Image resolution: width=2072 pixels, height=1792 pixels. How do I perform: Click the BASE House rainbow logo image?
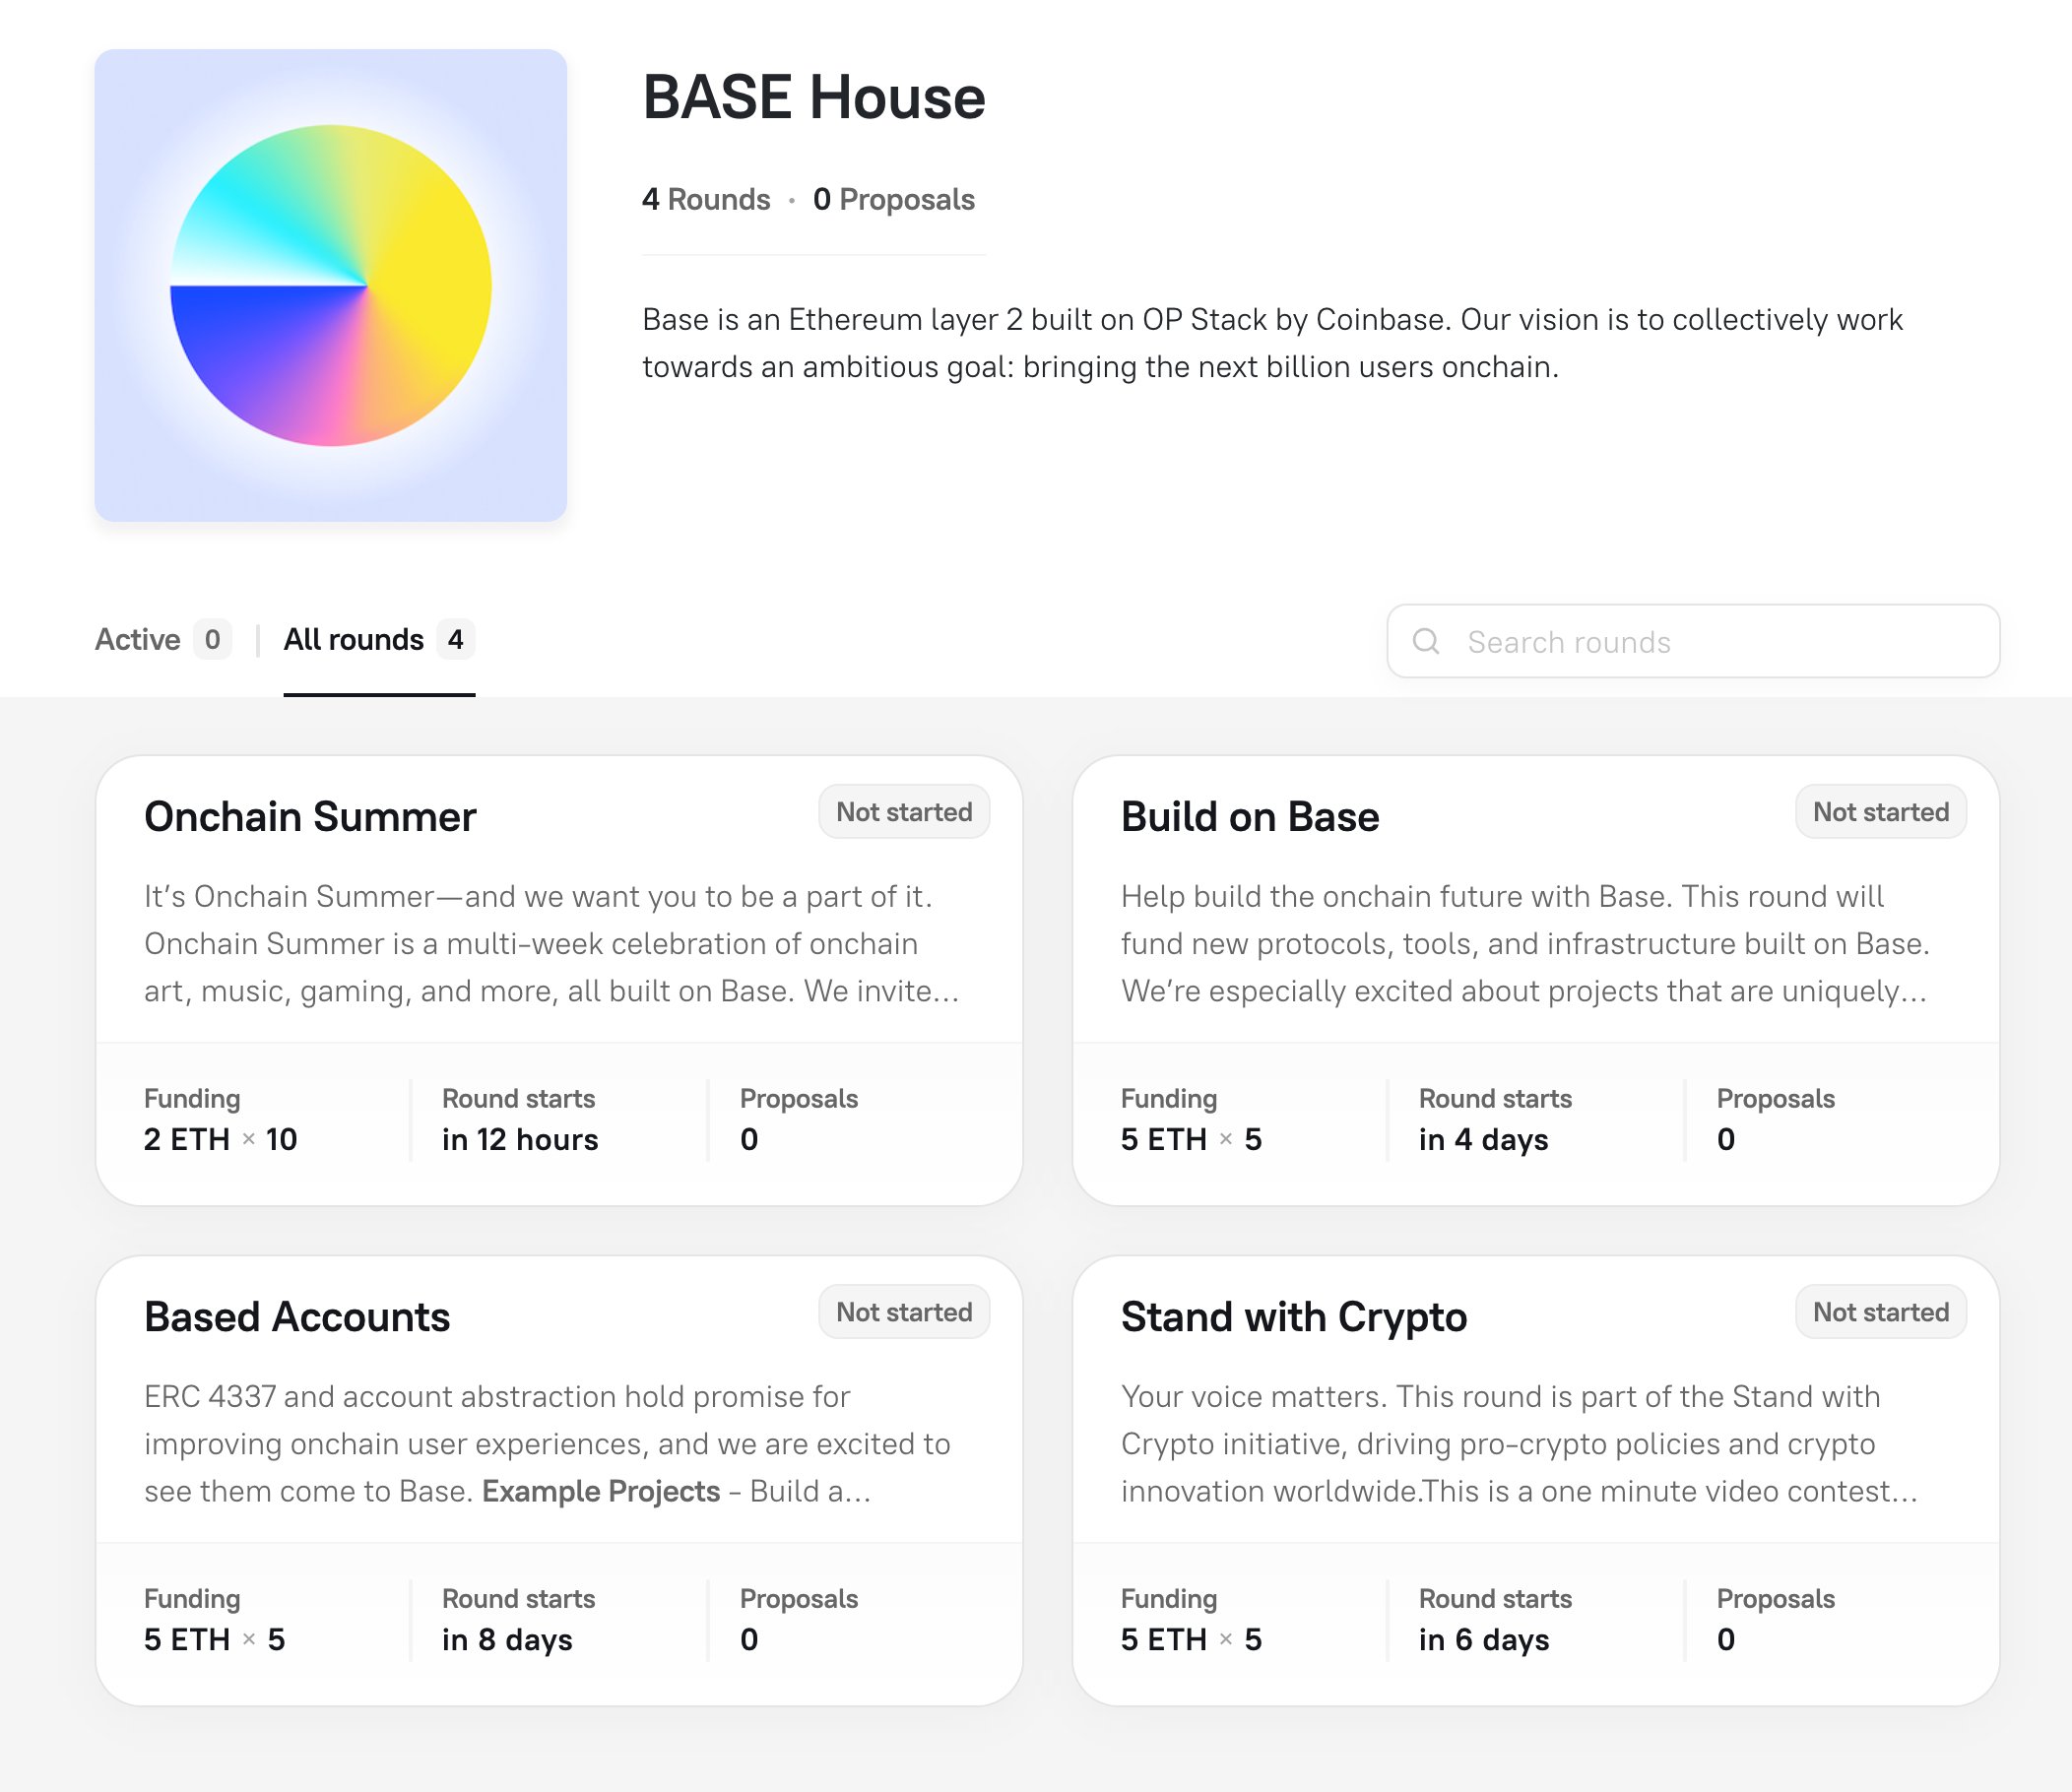click(x=330, y=285)
